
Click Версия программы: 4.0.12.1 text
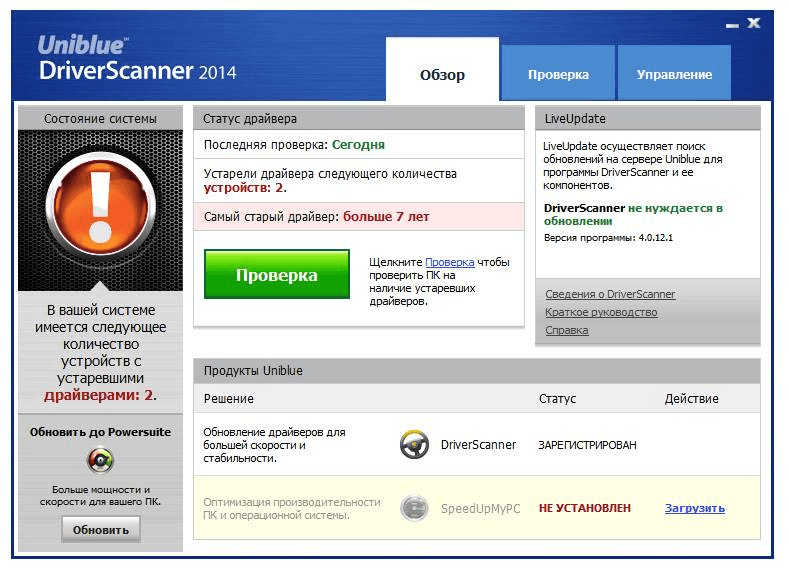coord(608,237)
